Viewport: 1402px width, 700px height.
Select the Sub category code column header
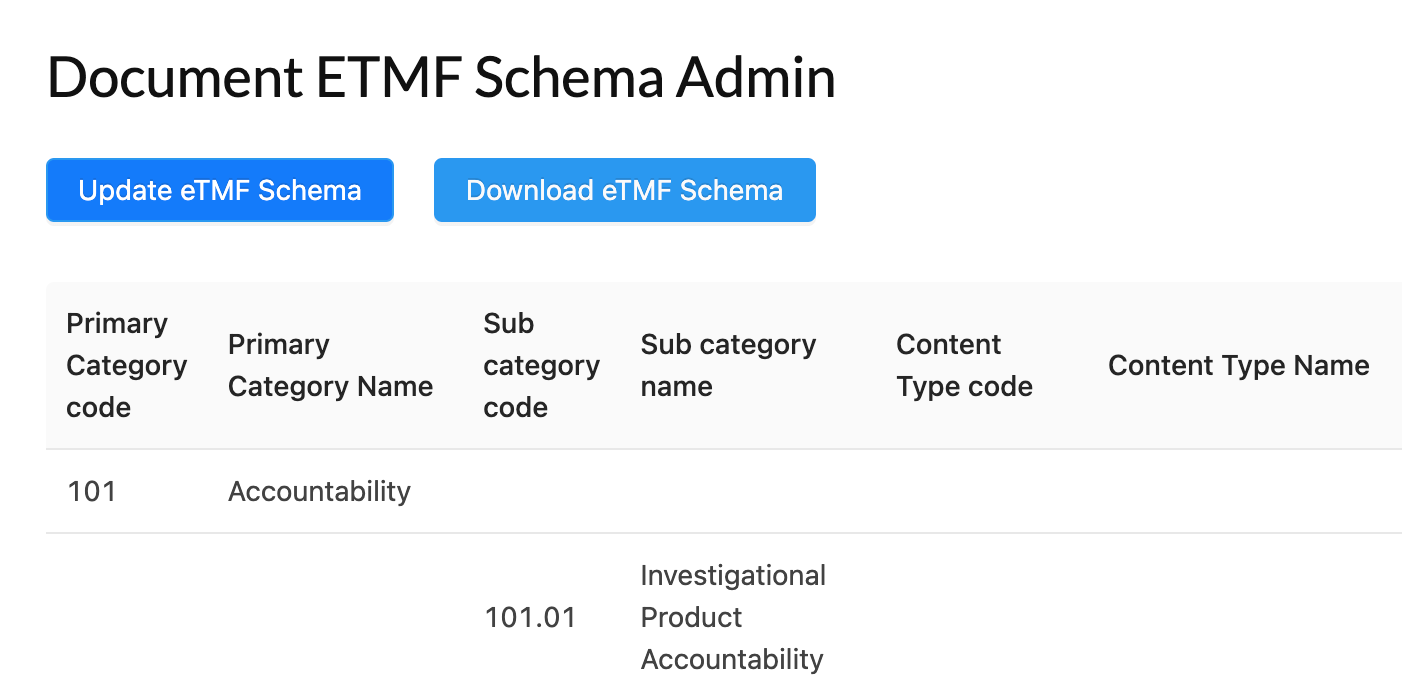(x=541, y=366)
